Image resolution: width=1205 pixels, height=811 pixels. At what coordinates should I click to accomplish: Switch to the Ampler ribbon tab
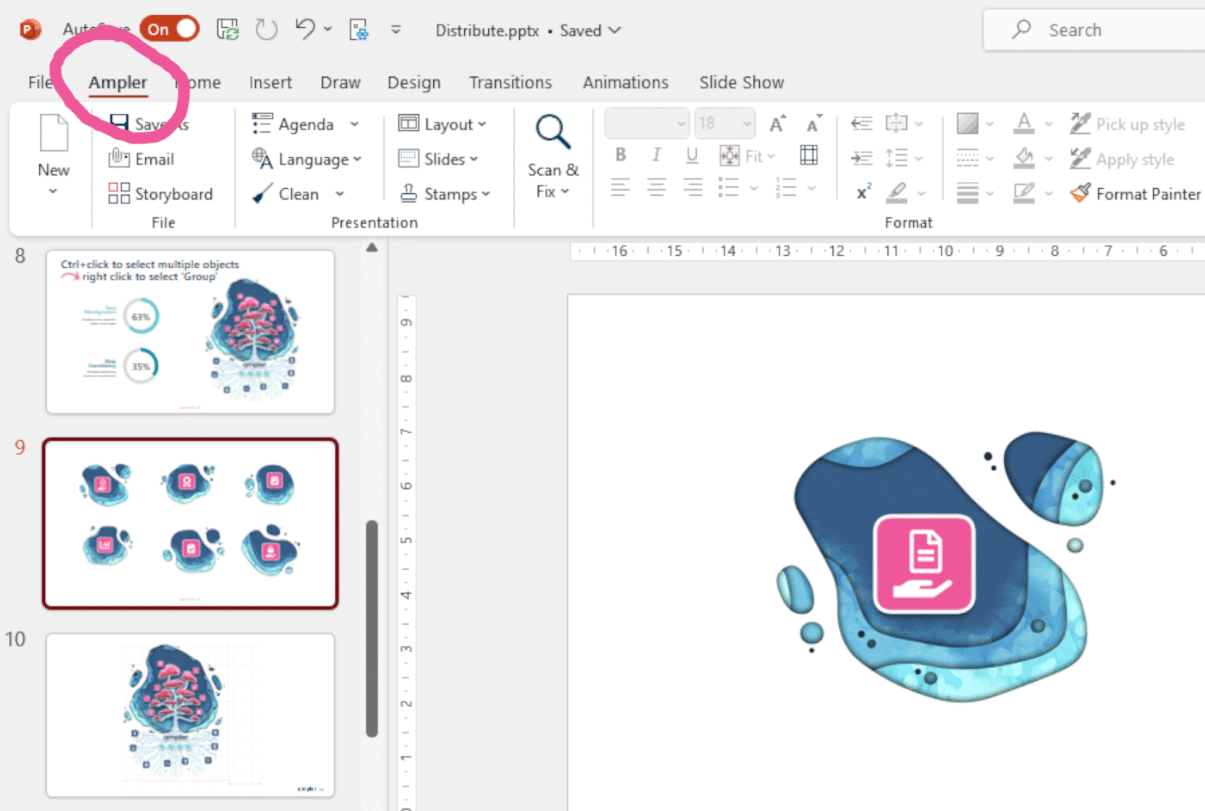pyautogui.click(x=117, y=82)
